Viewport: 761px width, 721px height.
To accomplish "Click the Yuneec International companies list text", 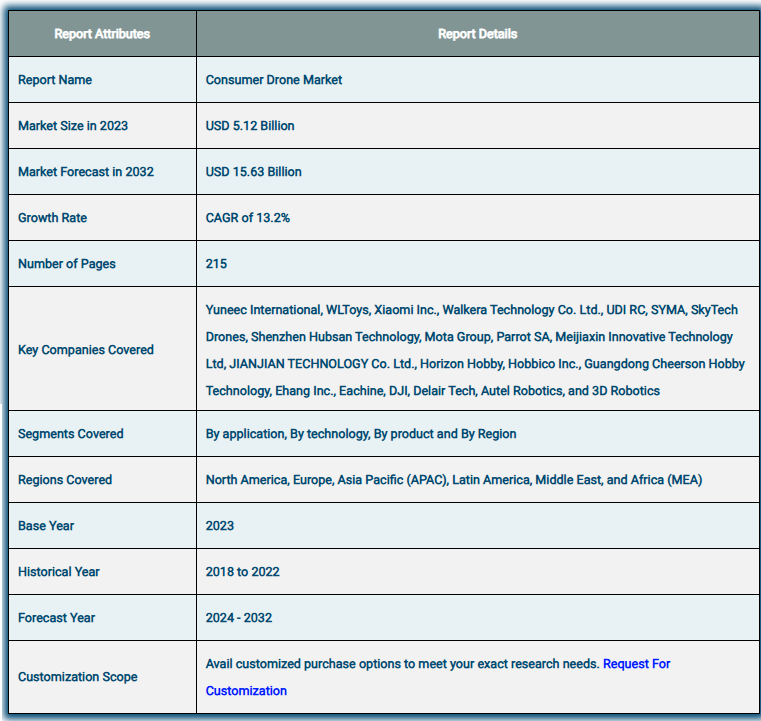I will coord(475,350).
